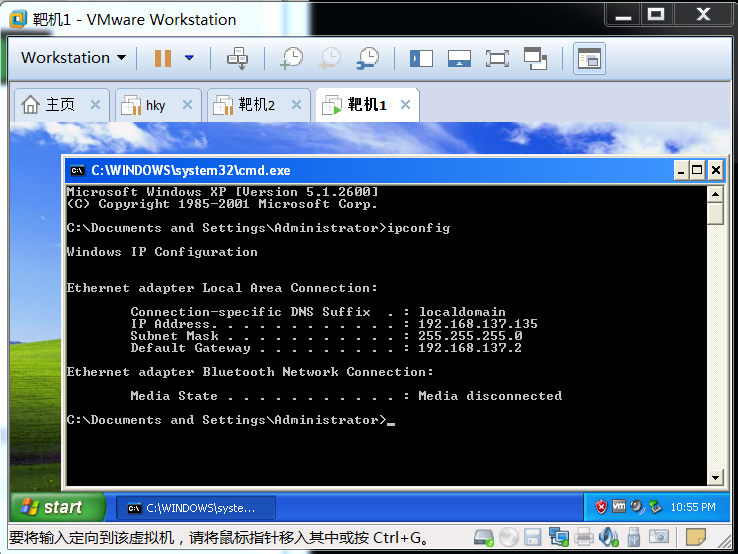Image resolution: width=738 pixels, height=554 pixels.
Task: Click the camera device status icon
Action: [658, 537]
